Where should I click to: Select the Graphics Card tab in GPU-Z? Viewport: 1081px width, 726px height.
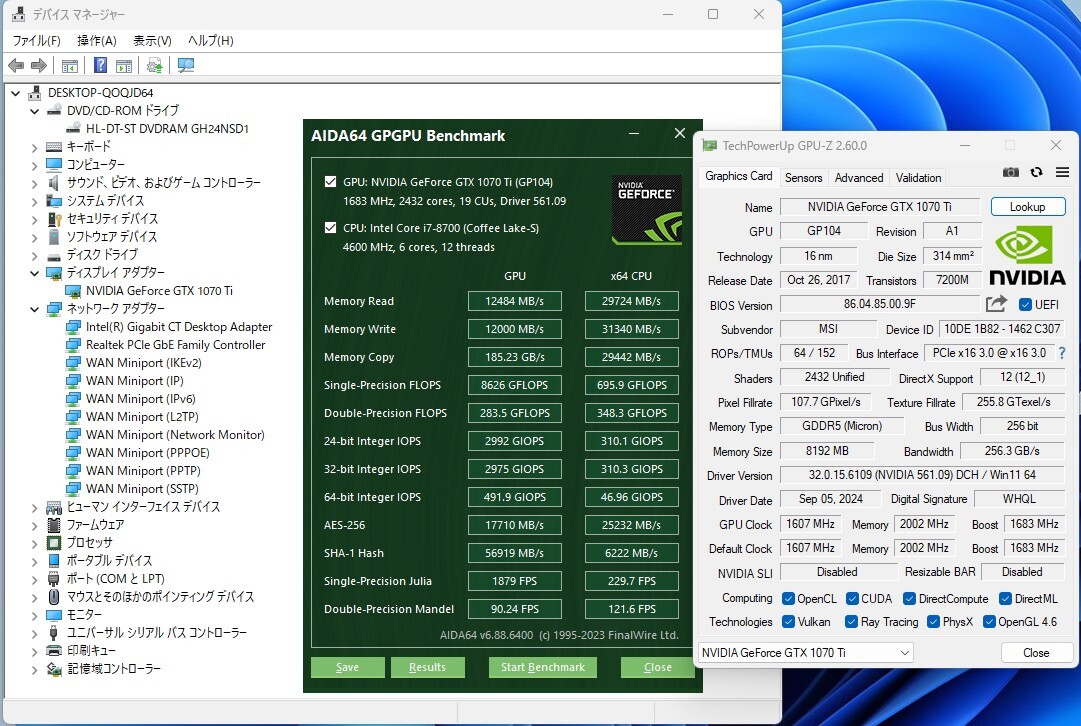pos(738,176)
